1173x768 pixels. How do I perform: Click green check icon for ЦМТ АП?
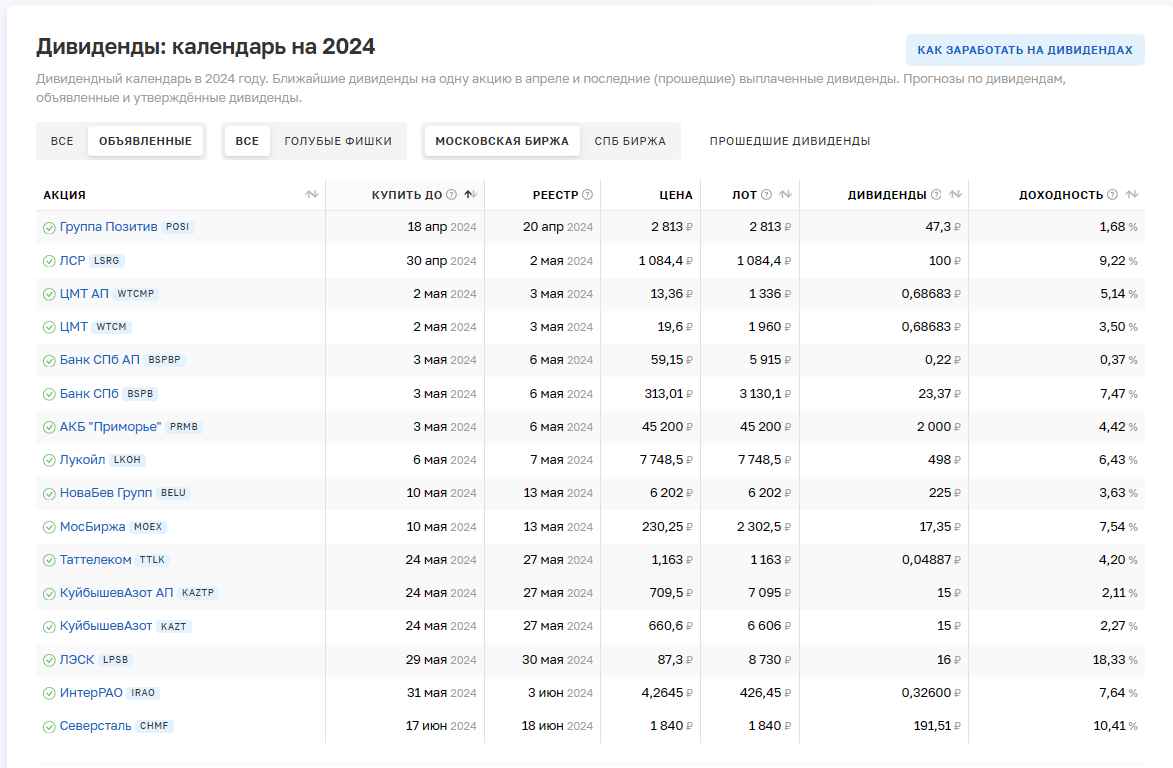pyautogui.click(x=49, y=294)
